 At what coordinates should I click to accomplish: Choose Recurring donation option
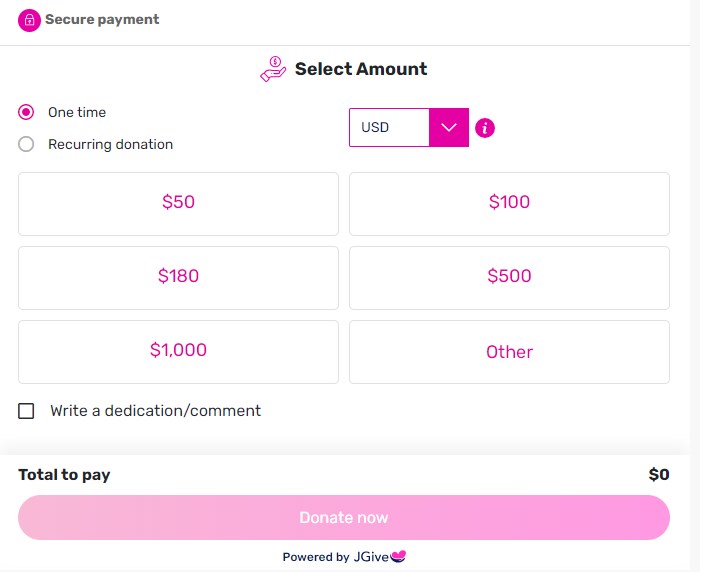[26, 144]
